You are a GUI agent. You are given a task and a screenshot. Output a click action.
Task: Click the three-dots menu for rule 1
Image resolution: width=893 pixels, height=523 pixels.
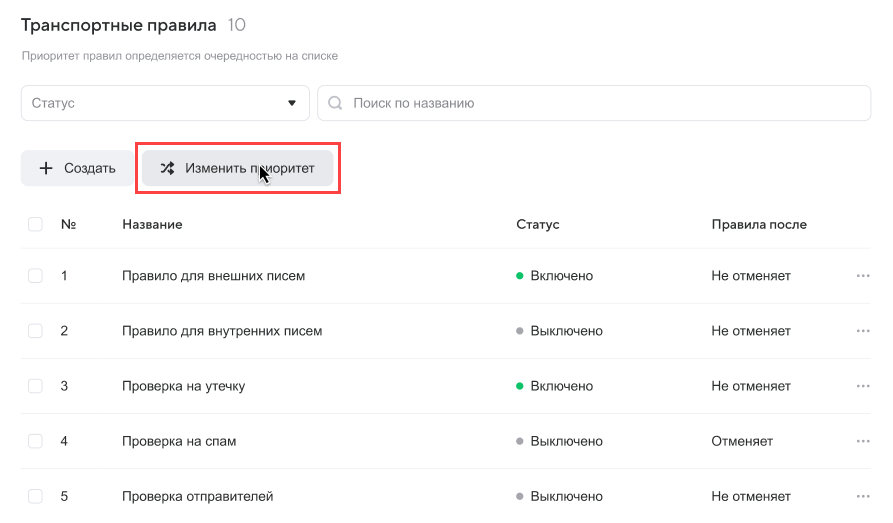point(863,276)
